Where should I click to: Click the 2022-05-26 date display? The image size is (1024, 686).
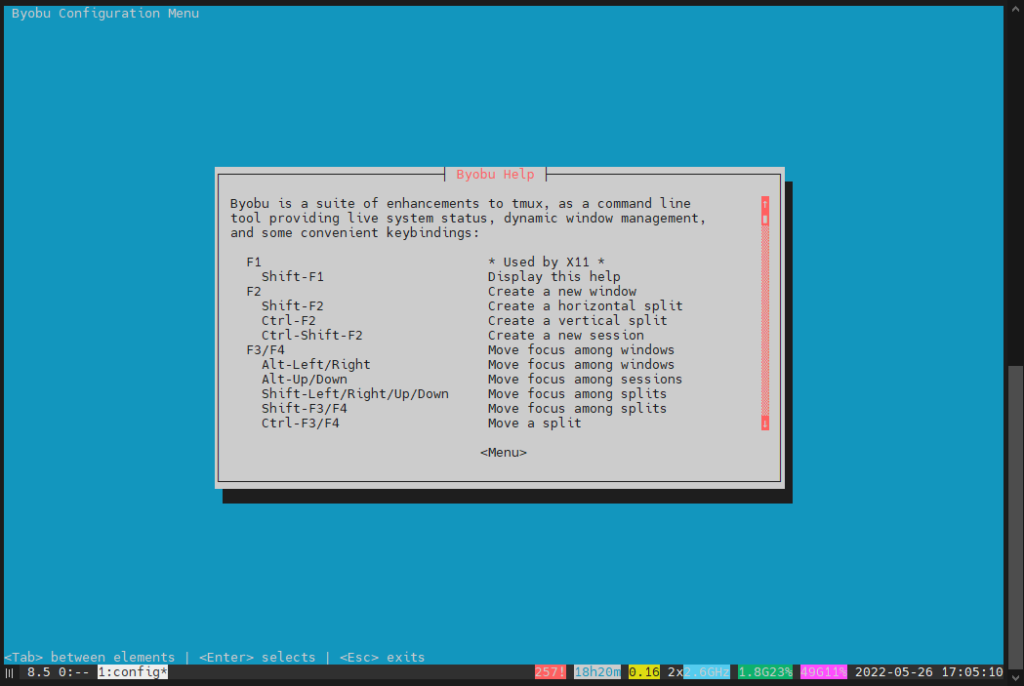click(895, 671)
